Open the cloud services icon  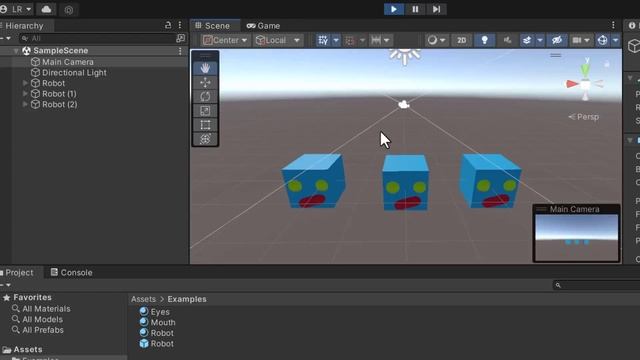[x=46, y=9]
